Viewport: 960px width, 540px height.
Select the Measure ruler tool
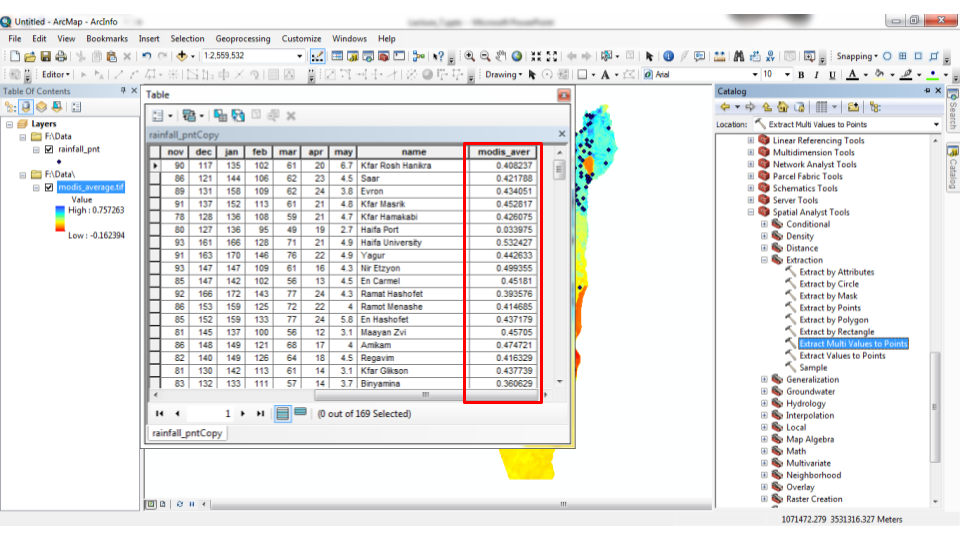[x=719, y=56]
